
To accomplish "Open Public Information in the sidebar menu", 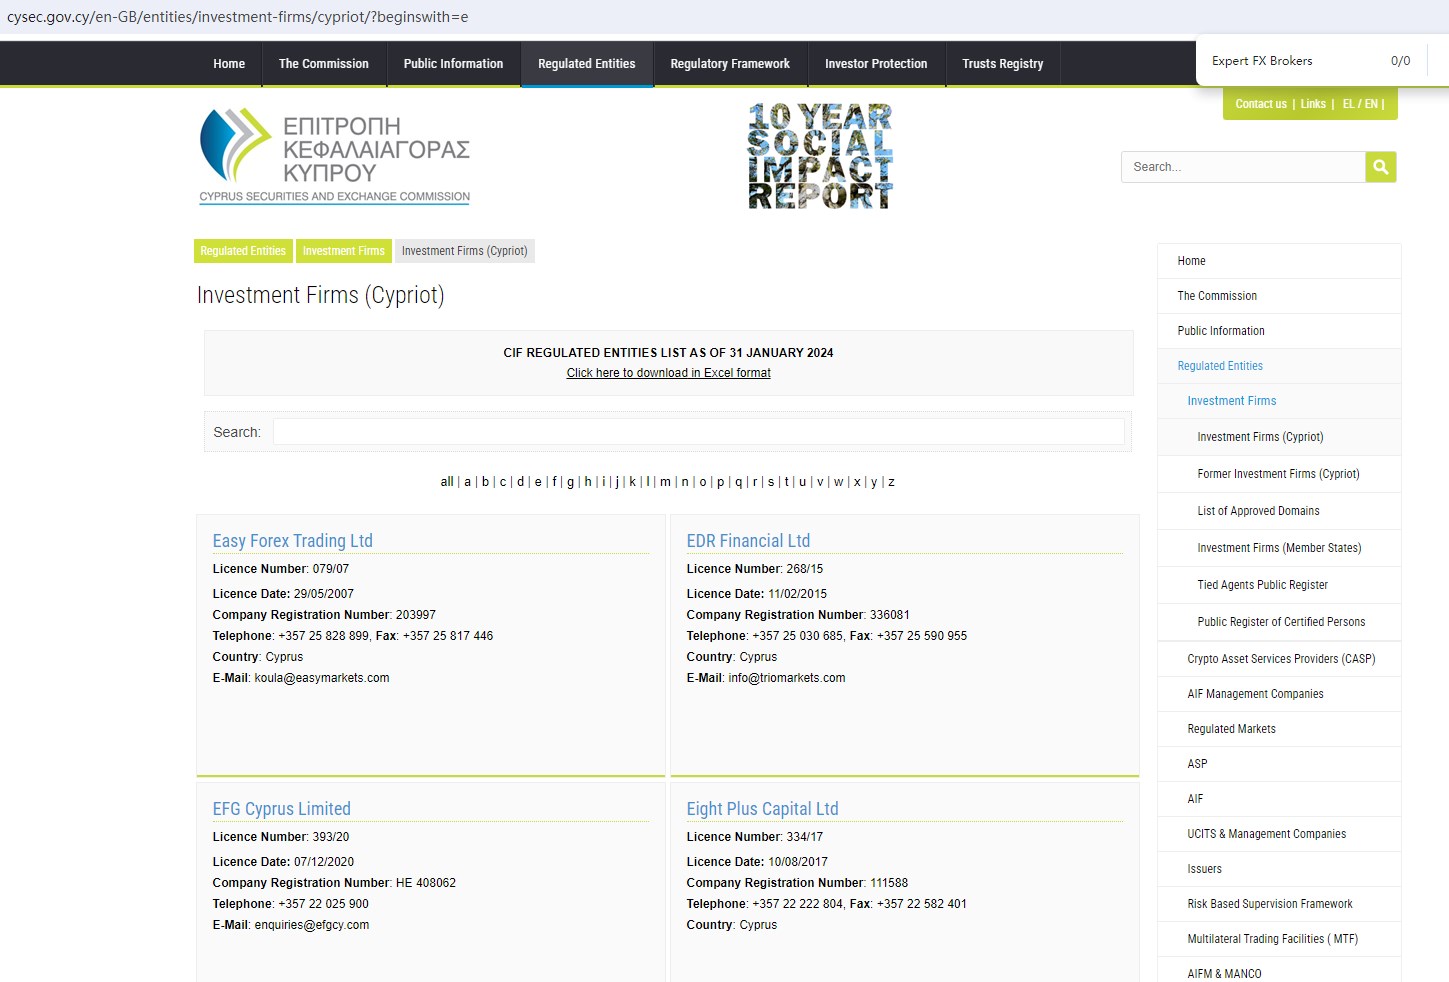I will click(x=1279, y=331).
